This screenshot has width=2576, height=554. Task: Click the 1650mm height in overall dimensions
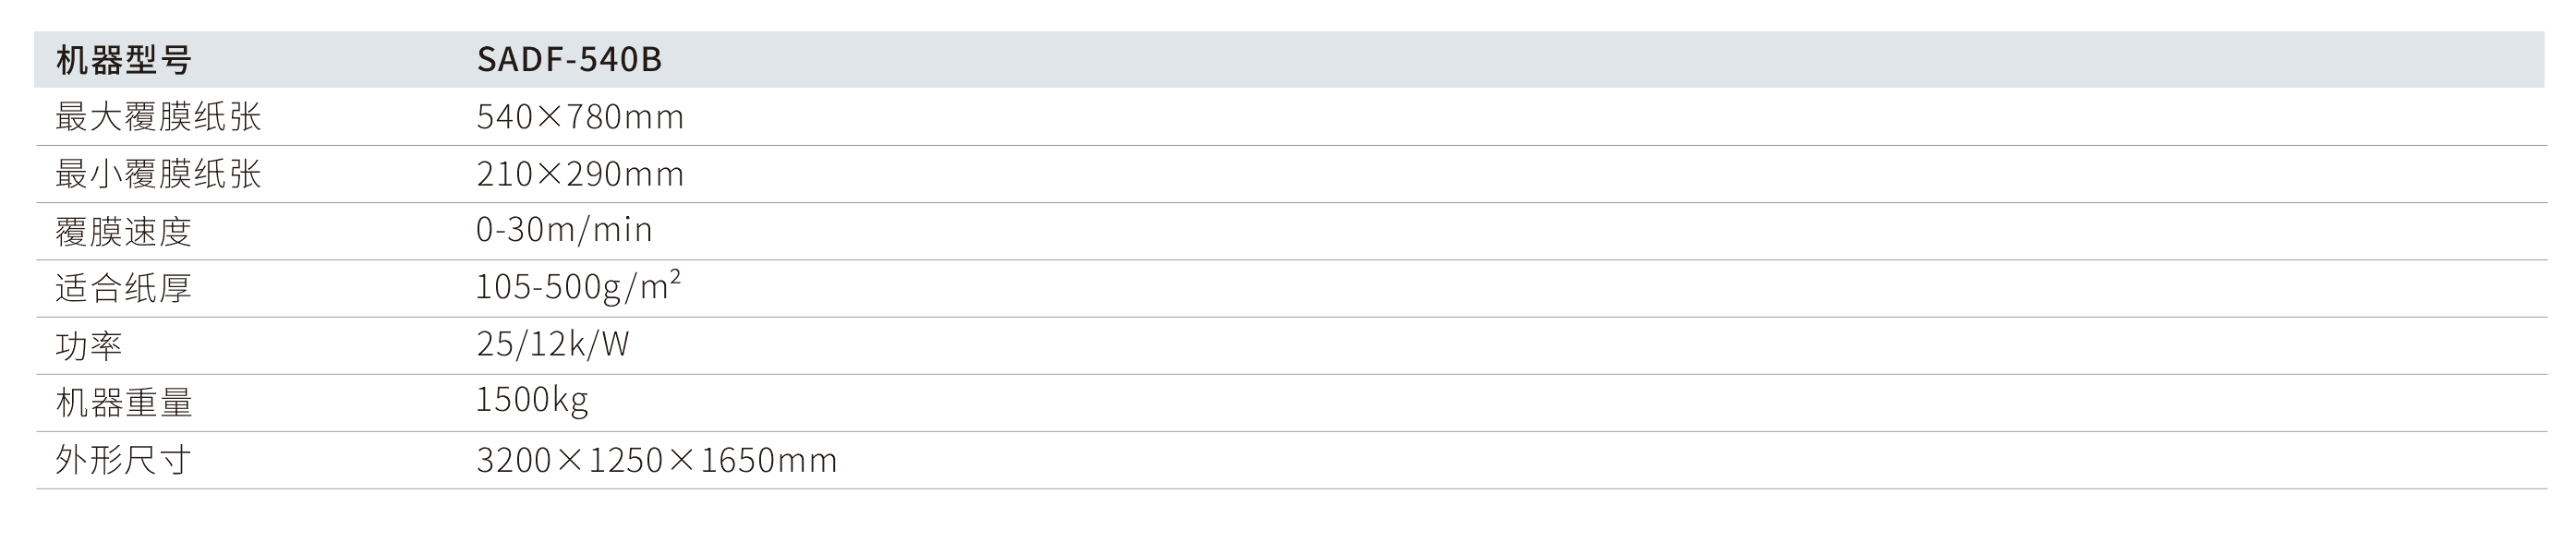[768, 460]
